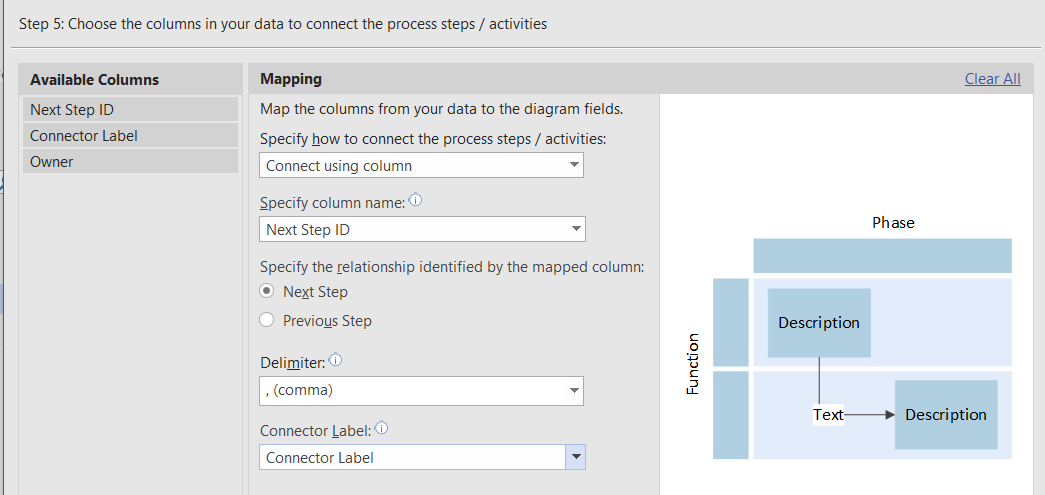Click the Function swimlane label in preview
Image resolution: width=1045 pixels, height=495 pixels.
click(692, 364)
